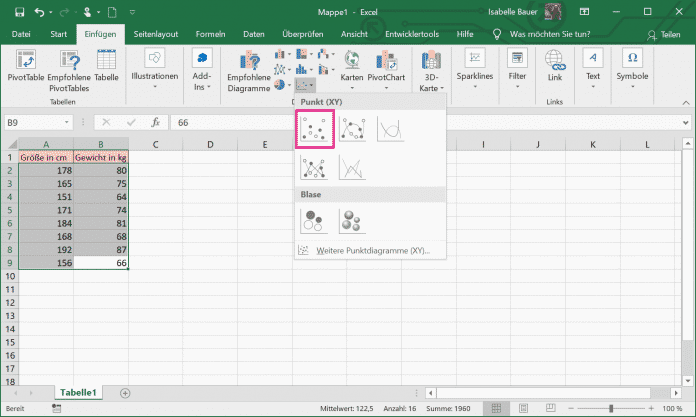Switch to normal view button in status bar

coord(496,408)
